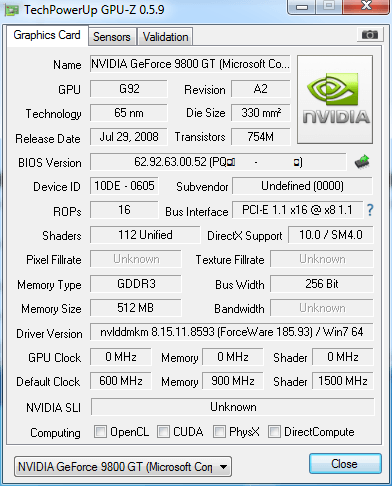Click the Technology field showing 65 nm

pos(129,113)
